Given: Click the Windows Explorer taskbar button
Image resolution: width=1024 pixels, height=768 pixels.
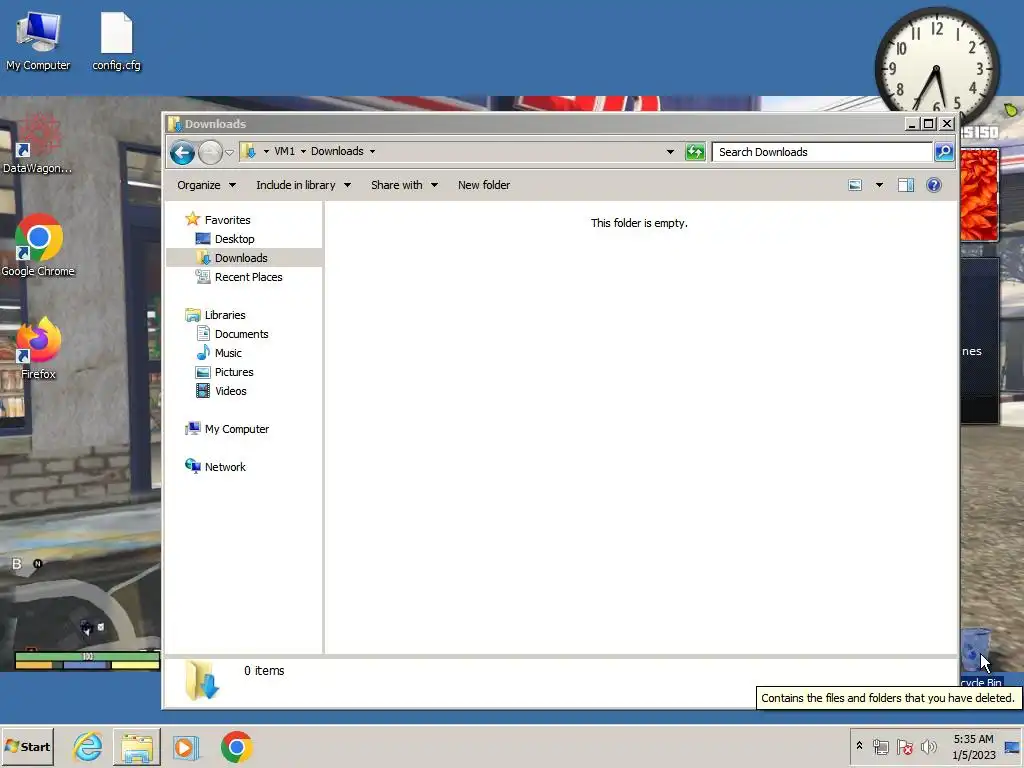Looking at the screenshot, I should pyautogui.click(x=136, y=747).
